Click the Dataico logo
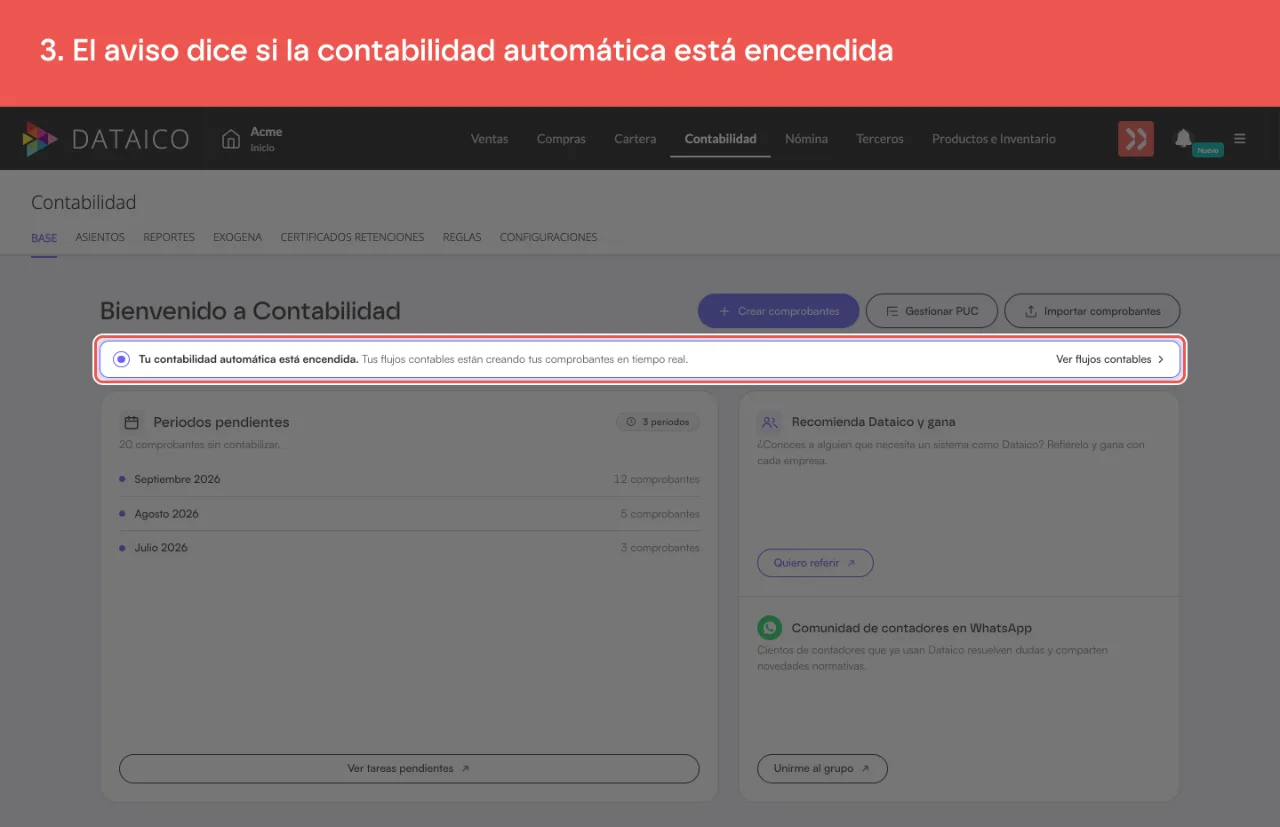Screen dimensions: 1280x827 [x=106, y=139]
